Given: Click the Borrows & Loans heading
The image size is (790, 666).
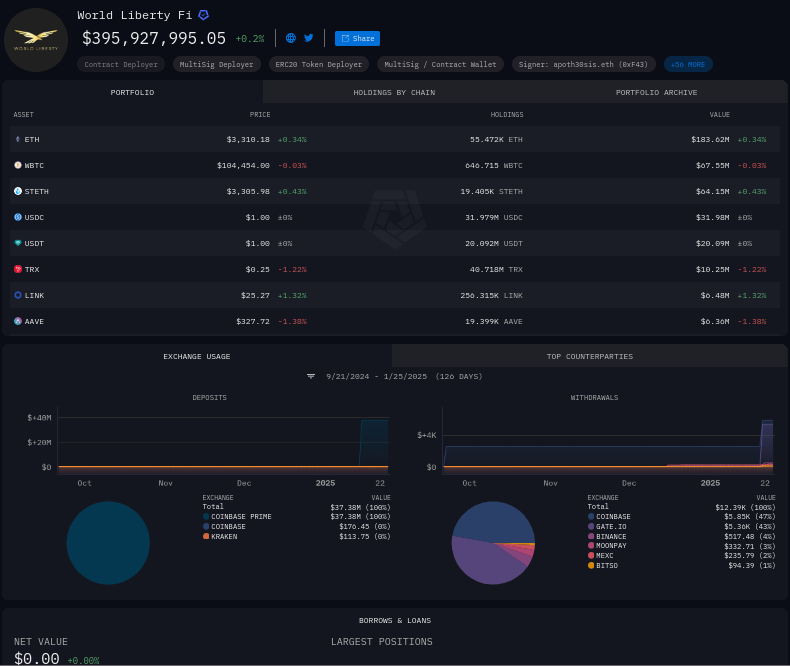Looking at the screenshot, I should [x=394, y=621].
